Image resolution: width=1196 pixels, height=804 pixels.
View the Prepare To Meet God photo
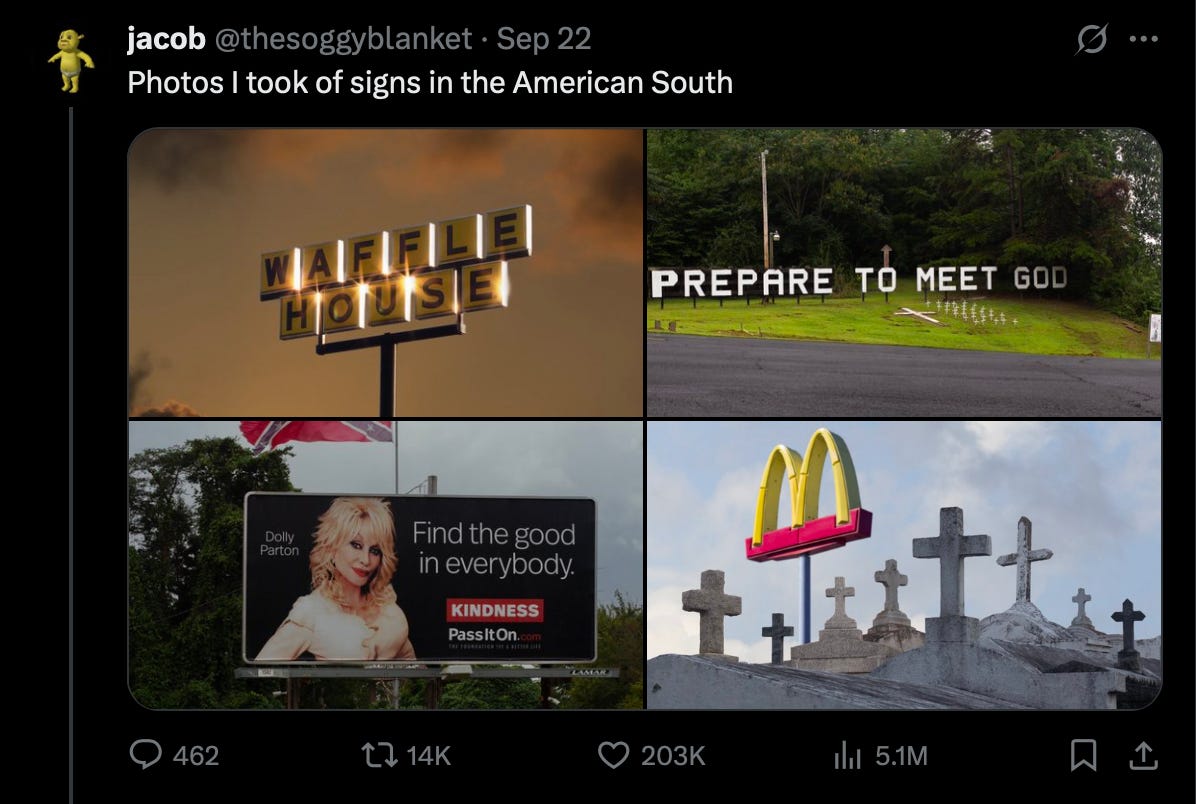904,272
